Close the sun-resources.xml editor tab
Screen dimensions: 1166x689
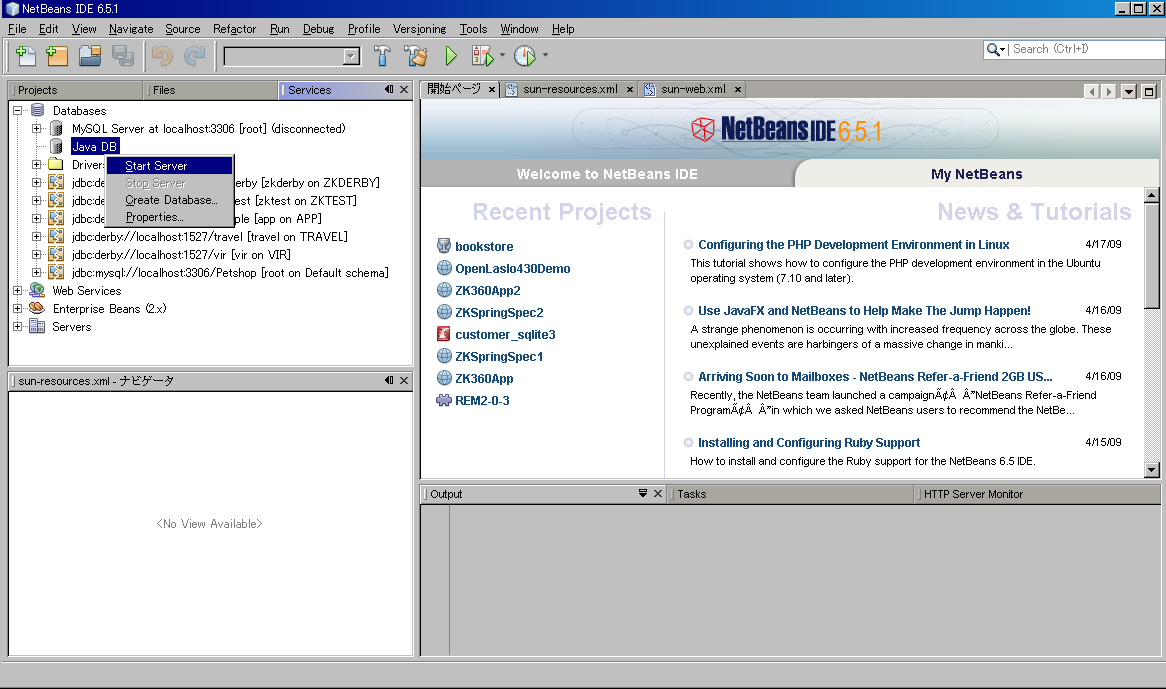pos(629,89)
